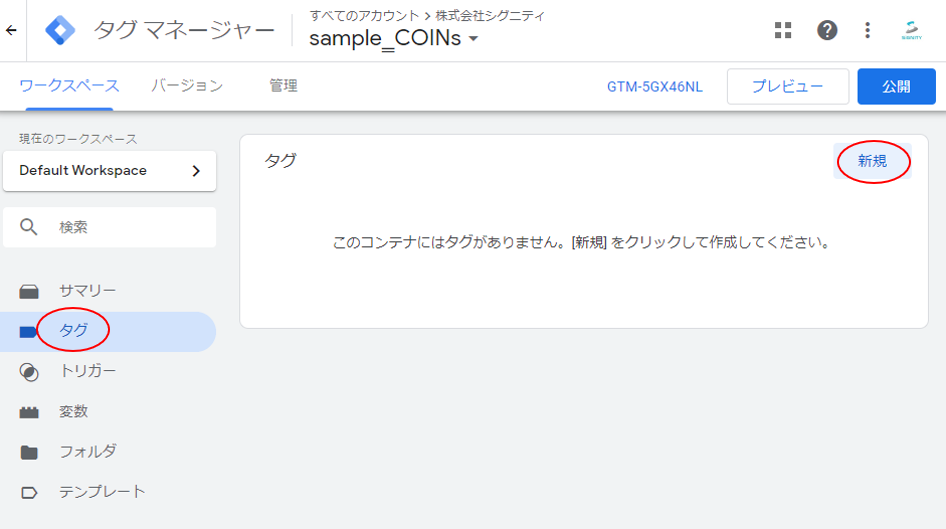This screenshot has width=946, height=529.
Task: Click the テンプレート label icon
Action: point(29,492)
